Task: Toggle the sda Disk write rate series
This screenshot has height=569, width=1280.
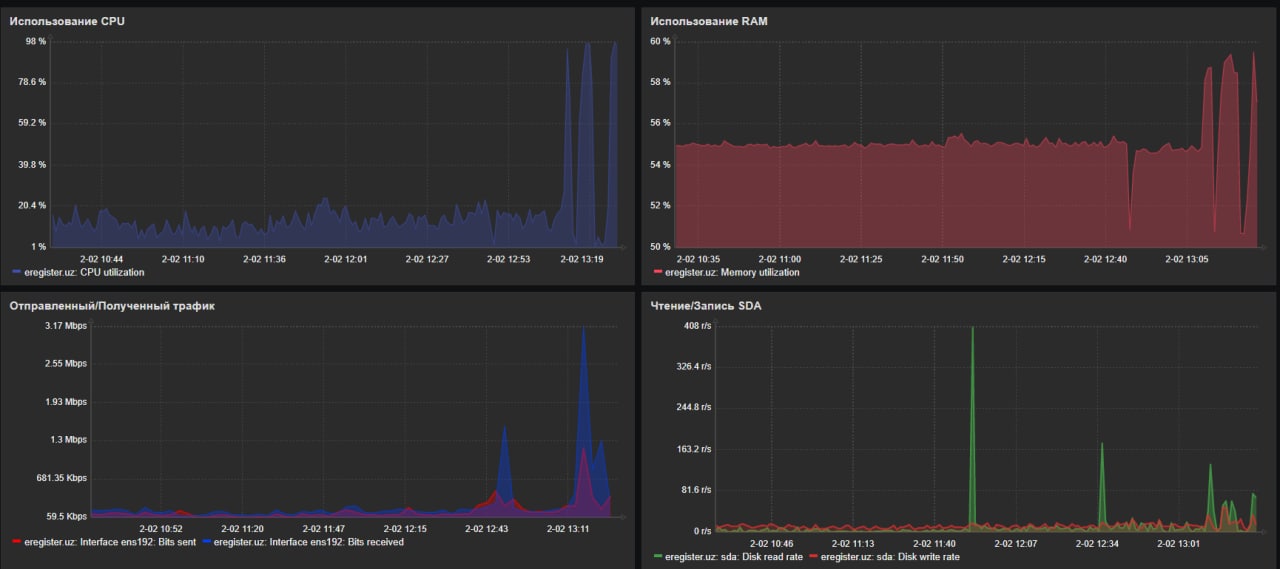Action: tap(890, 557)
